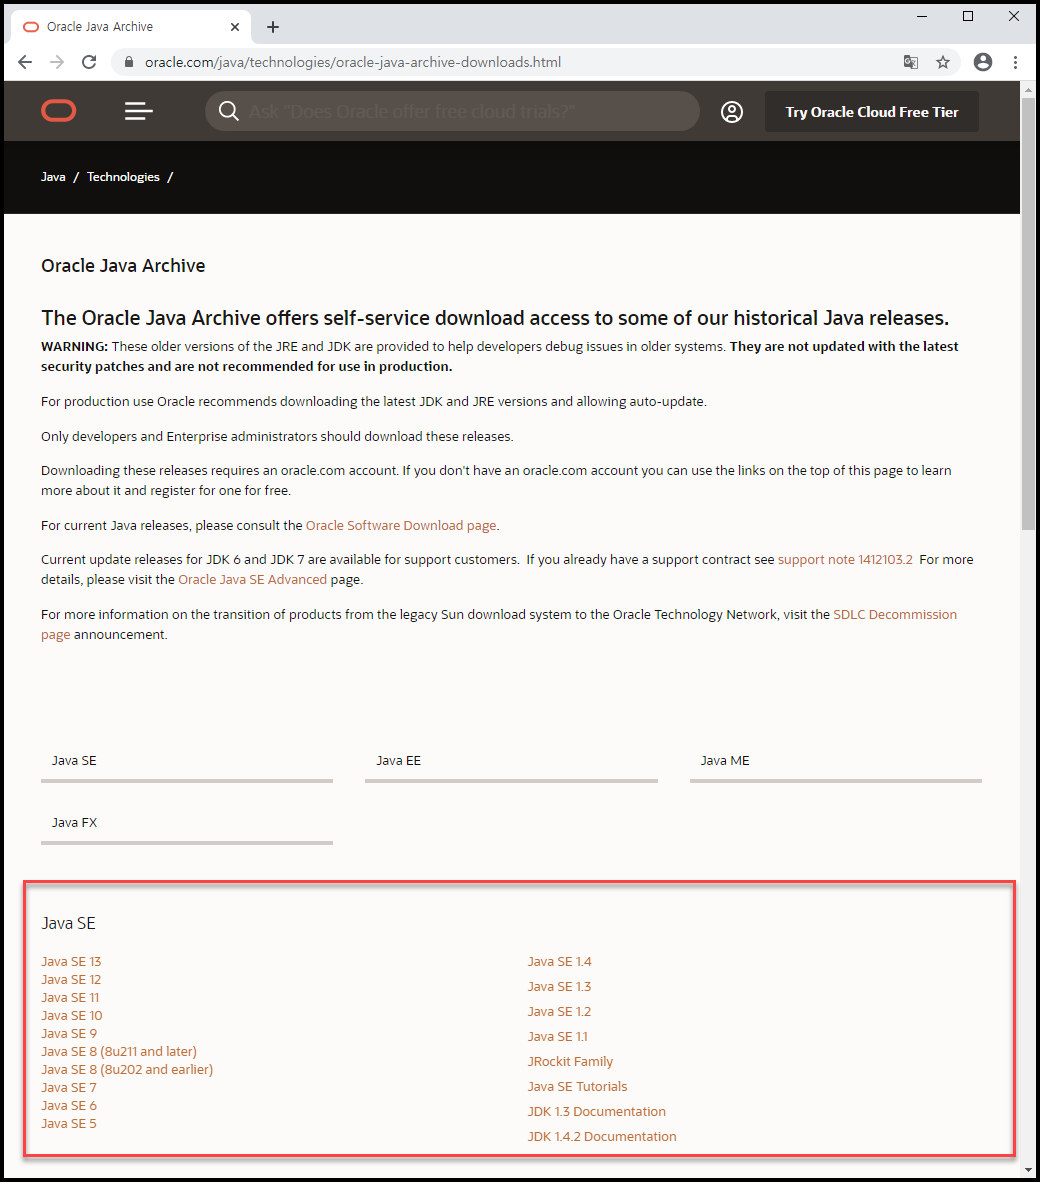Click the scrollbar down arrow
The image size is (1040, 1182).
click(x=1028, y=1170)
